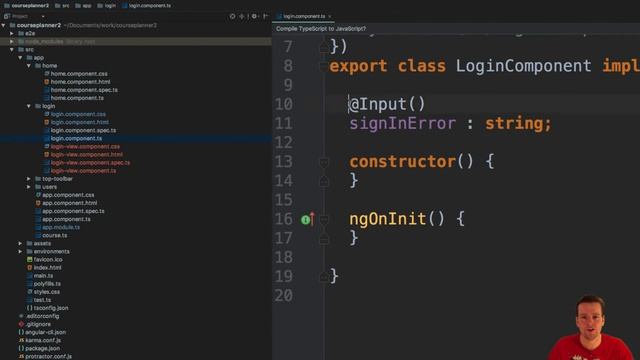
Task: Toggle the fold end marker at line 19
Action: tap(324, 277)
